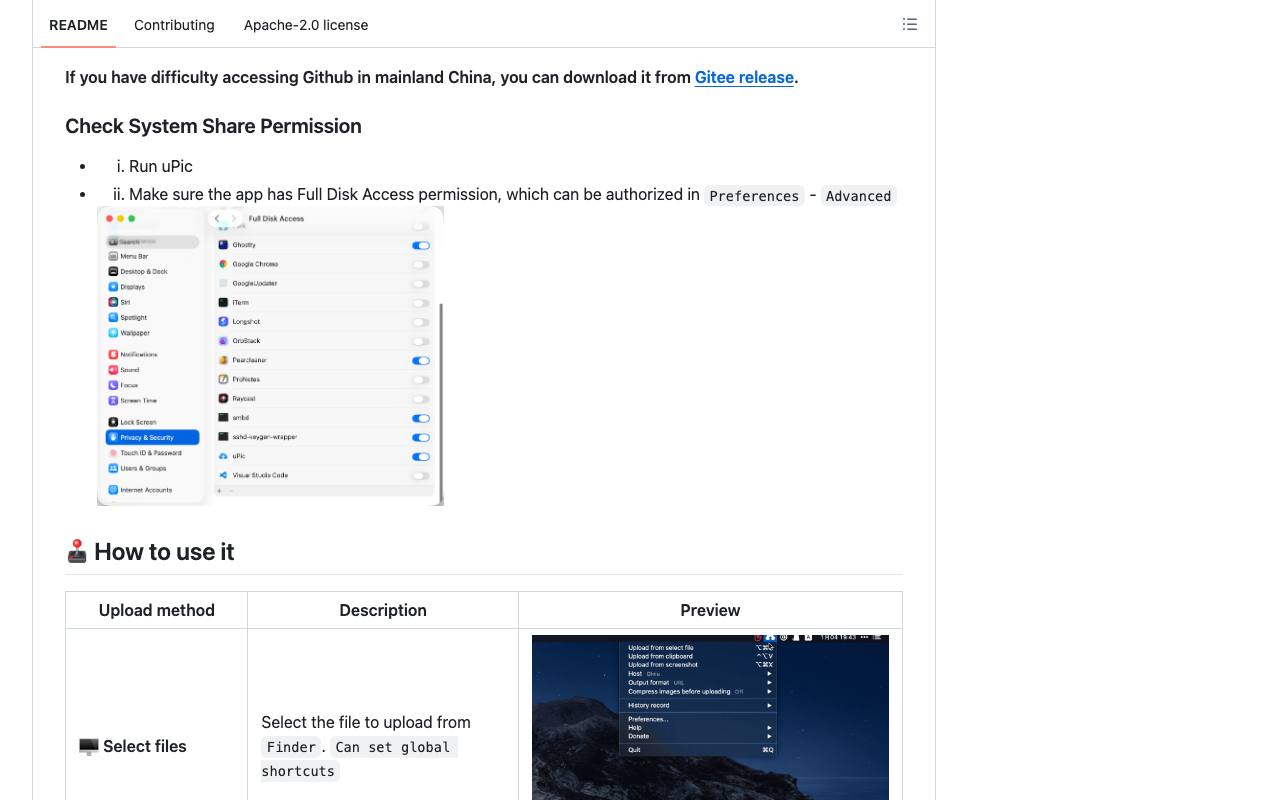Image resolution: width=1280 pixels, height=800 pixels.
Task: Turn on the iTerm access toggle
Action: point(421,303)
